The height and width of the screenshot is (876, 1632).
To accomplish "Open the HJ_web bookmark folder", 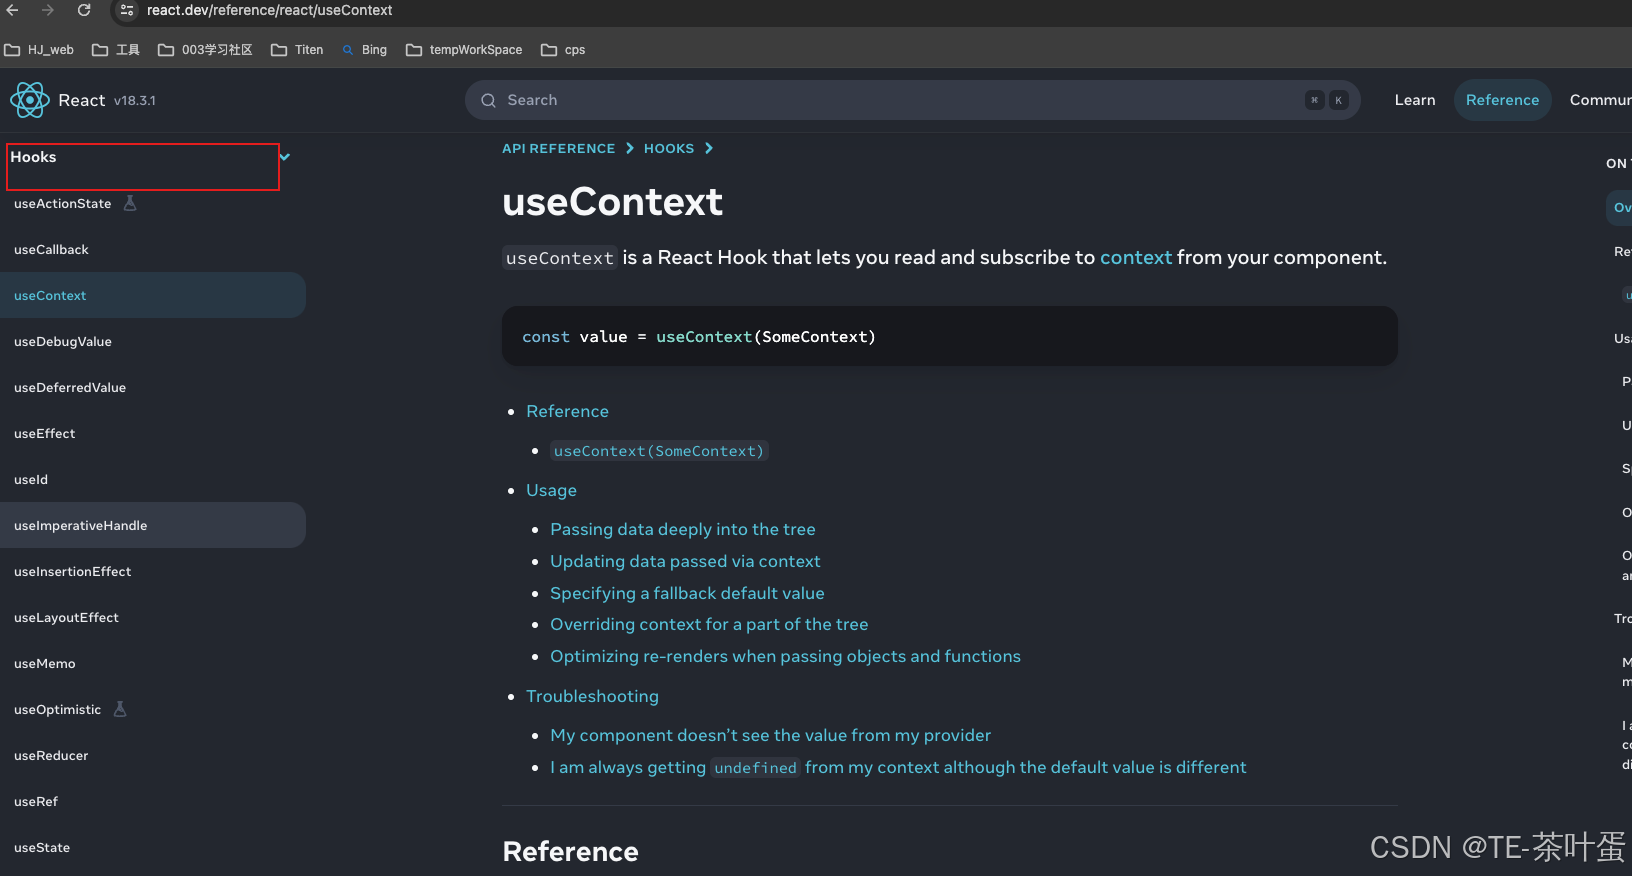I will [39, 50].
